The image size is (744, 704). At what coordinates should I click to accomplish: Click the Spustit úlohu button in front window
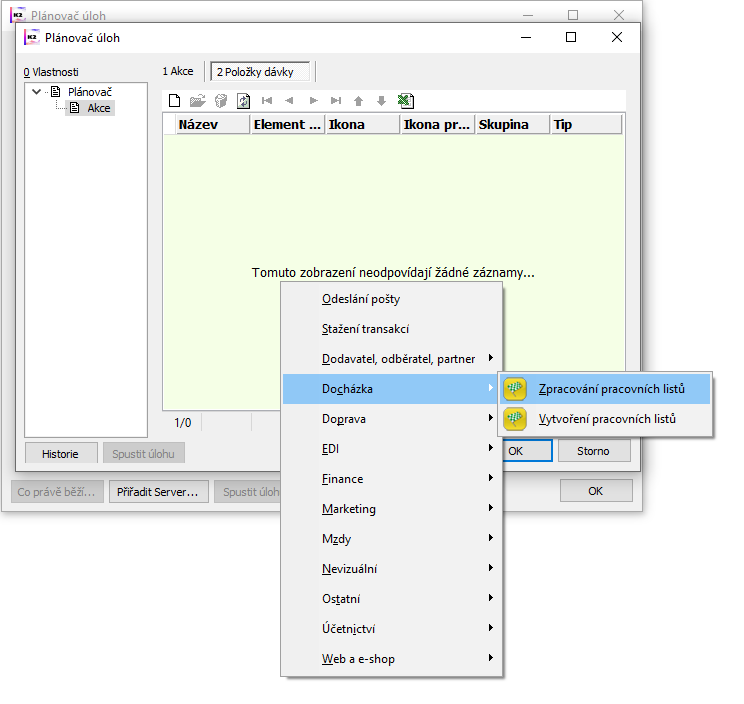pyautogui.click(x=143, y=454)
